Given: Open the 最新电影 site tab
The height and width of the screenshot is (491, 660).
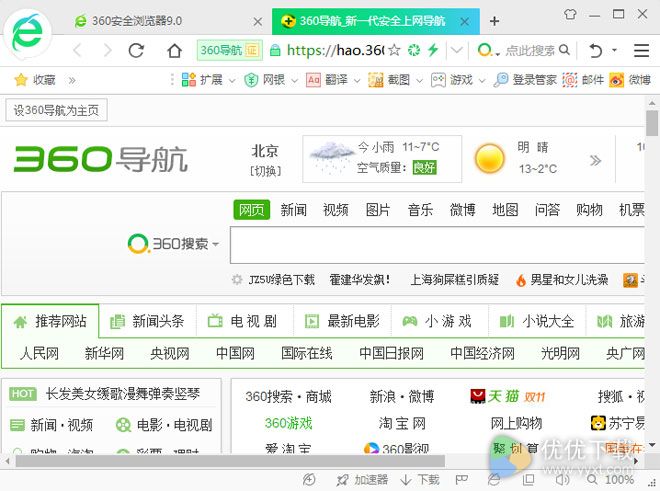Looking at the screenshot, I should point(342,321).
